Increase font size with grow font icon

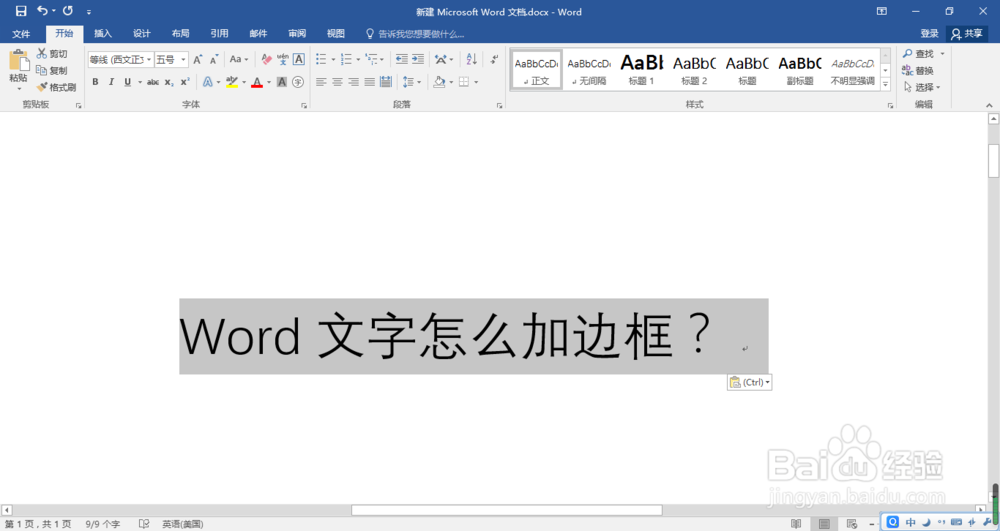(x=198, y=59)
